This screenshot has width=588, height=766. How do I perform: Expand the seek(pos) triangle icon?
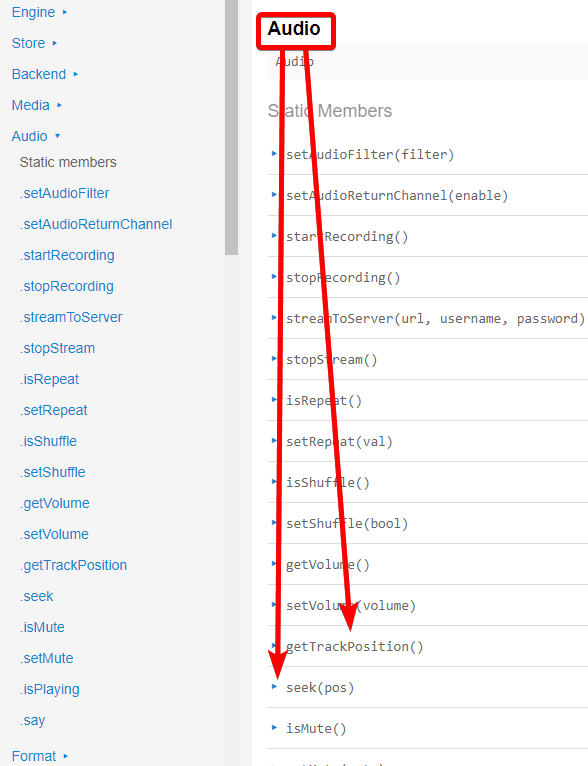click(x=274, y=686)
